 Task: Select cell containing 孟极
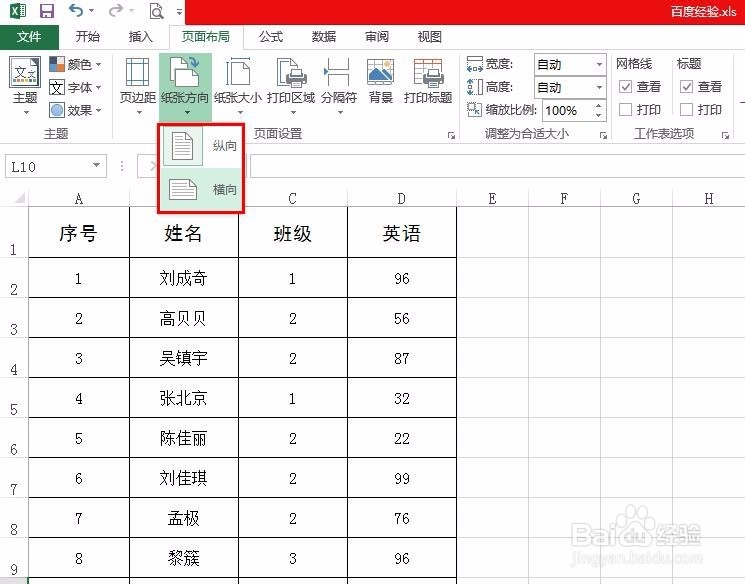tap(184, 518)
